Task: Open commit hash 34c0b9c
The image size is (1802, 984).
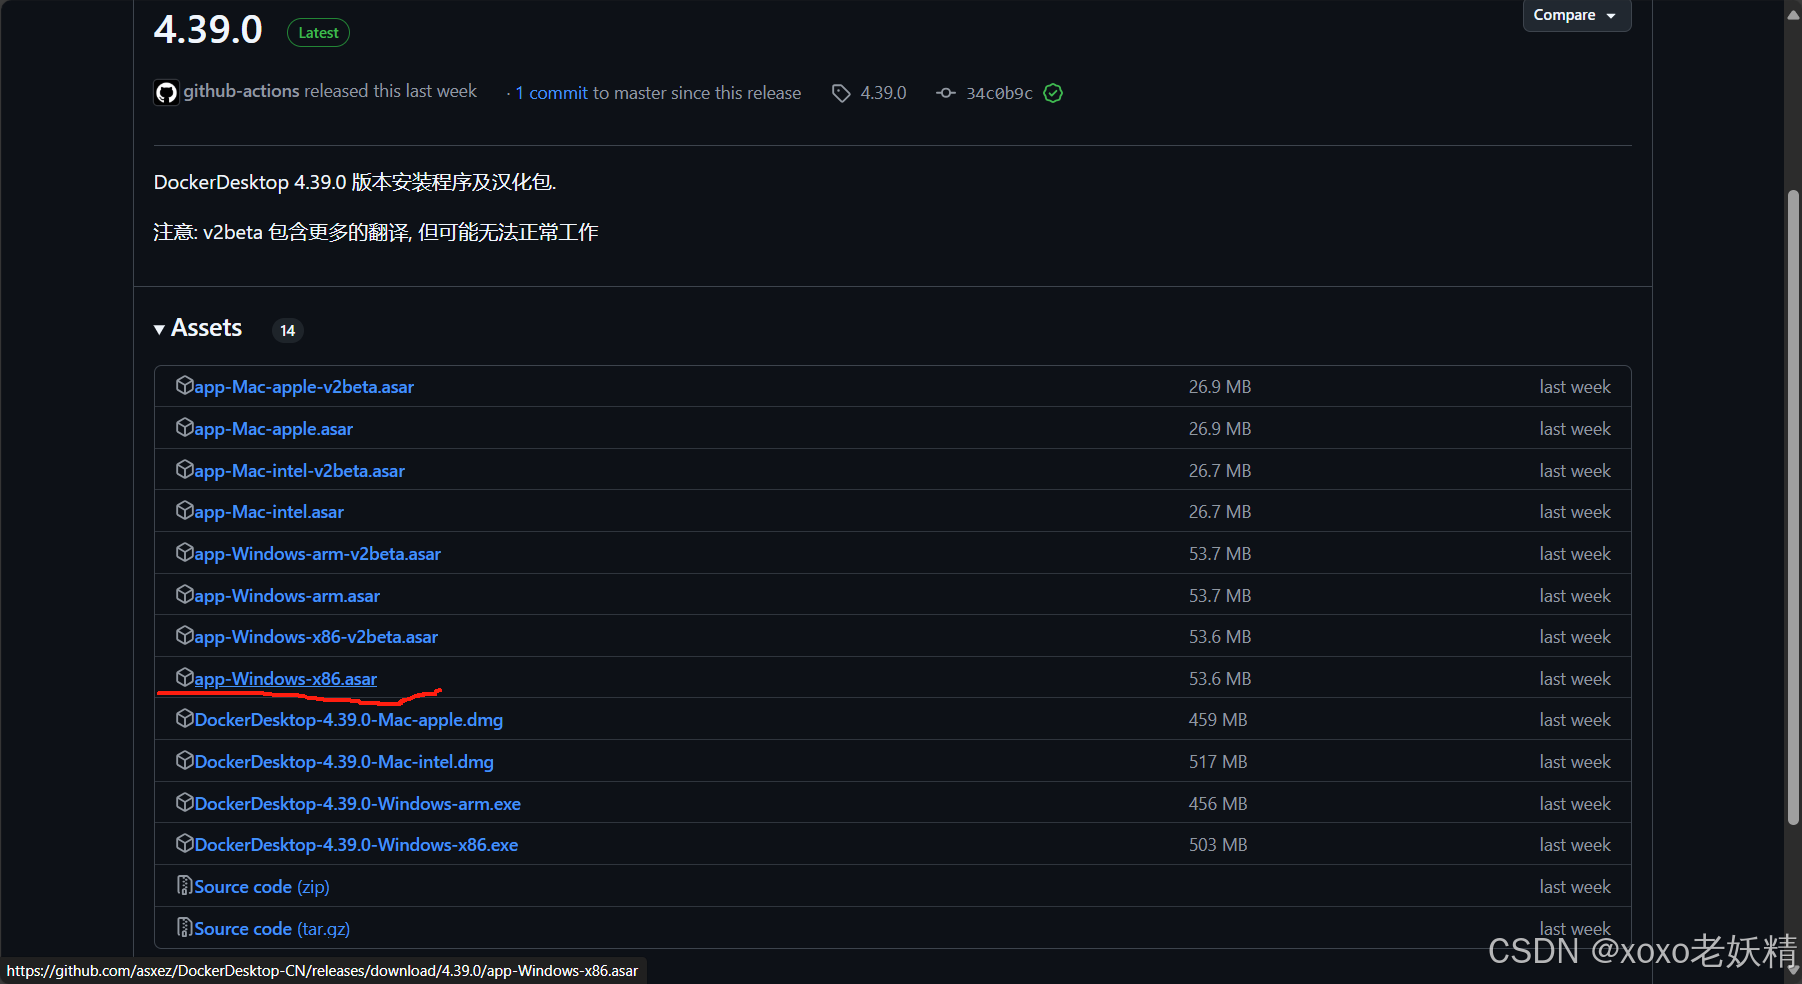Action: point(999,93)
